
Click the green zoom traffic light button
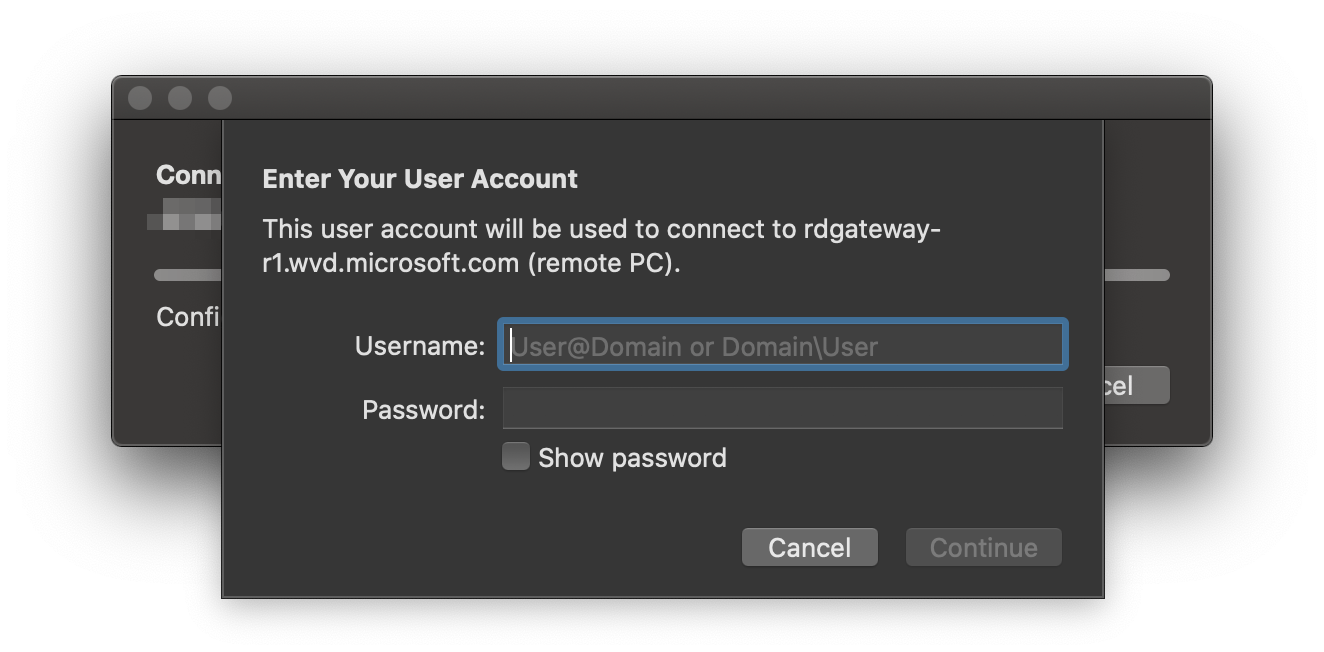click(219, 97)
